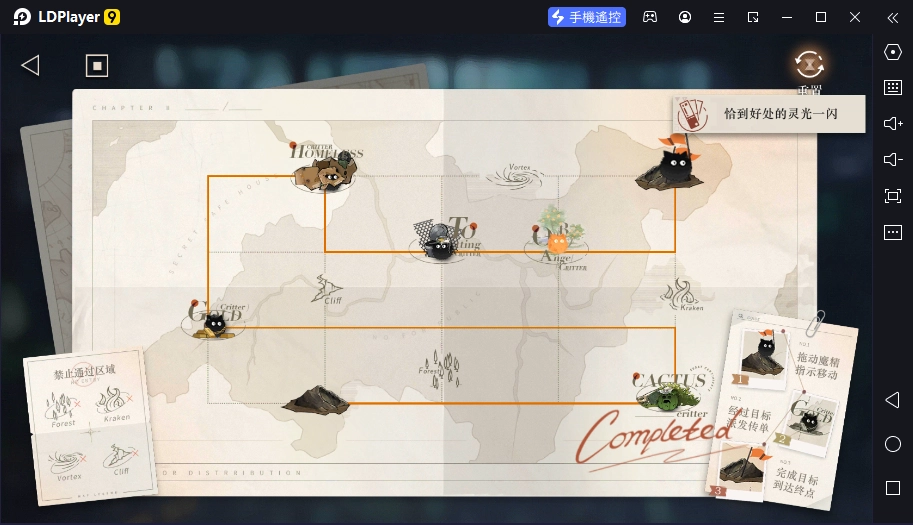Open hexagon settings icon in sidebar
Image resolution: width=913 pixels, height=525 pixels.
coord(893,52)
